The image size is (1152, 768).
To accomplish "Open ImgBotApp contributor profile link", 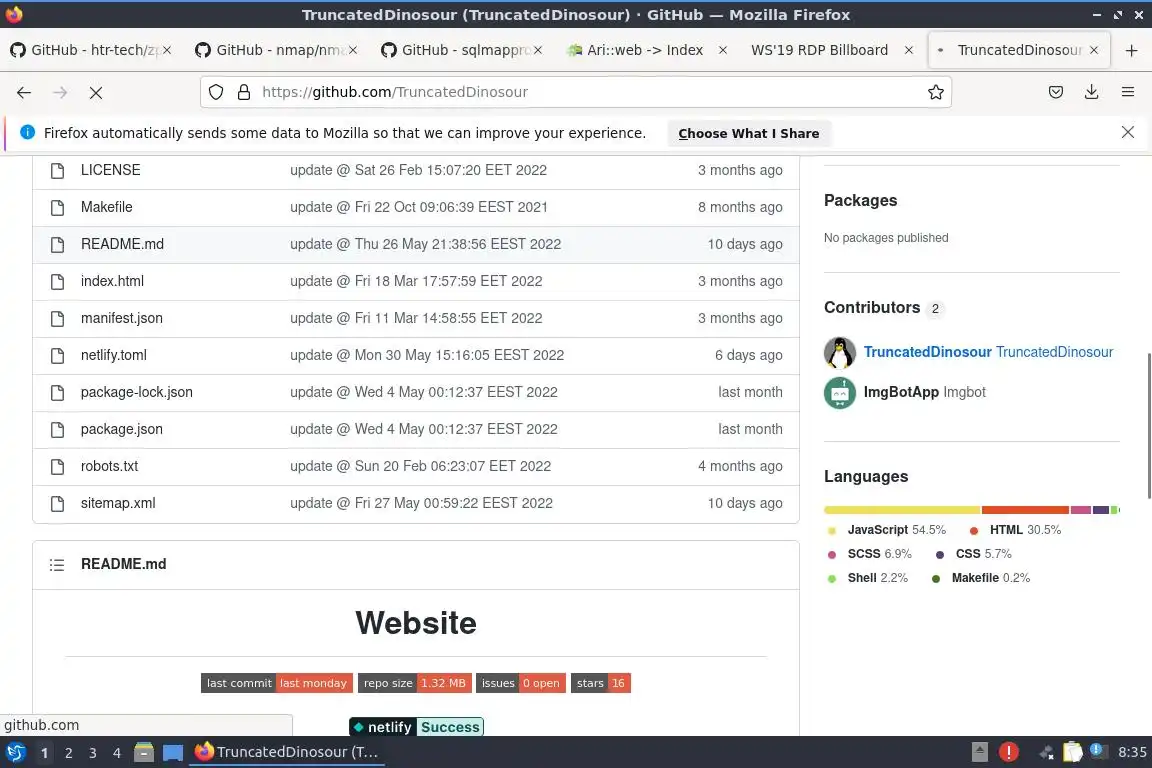I will tap(924, 392).
